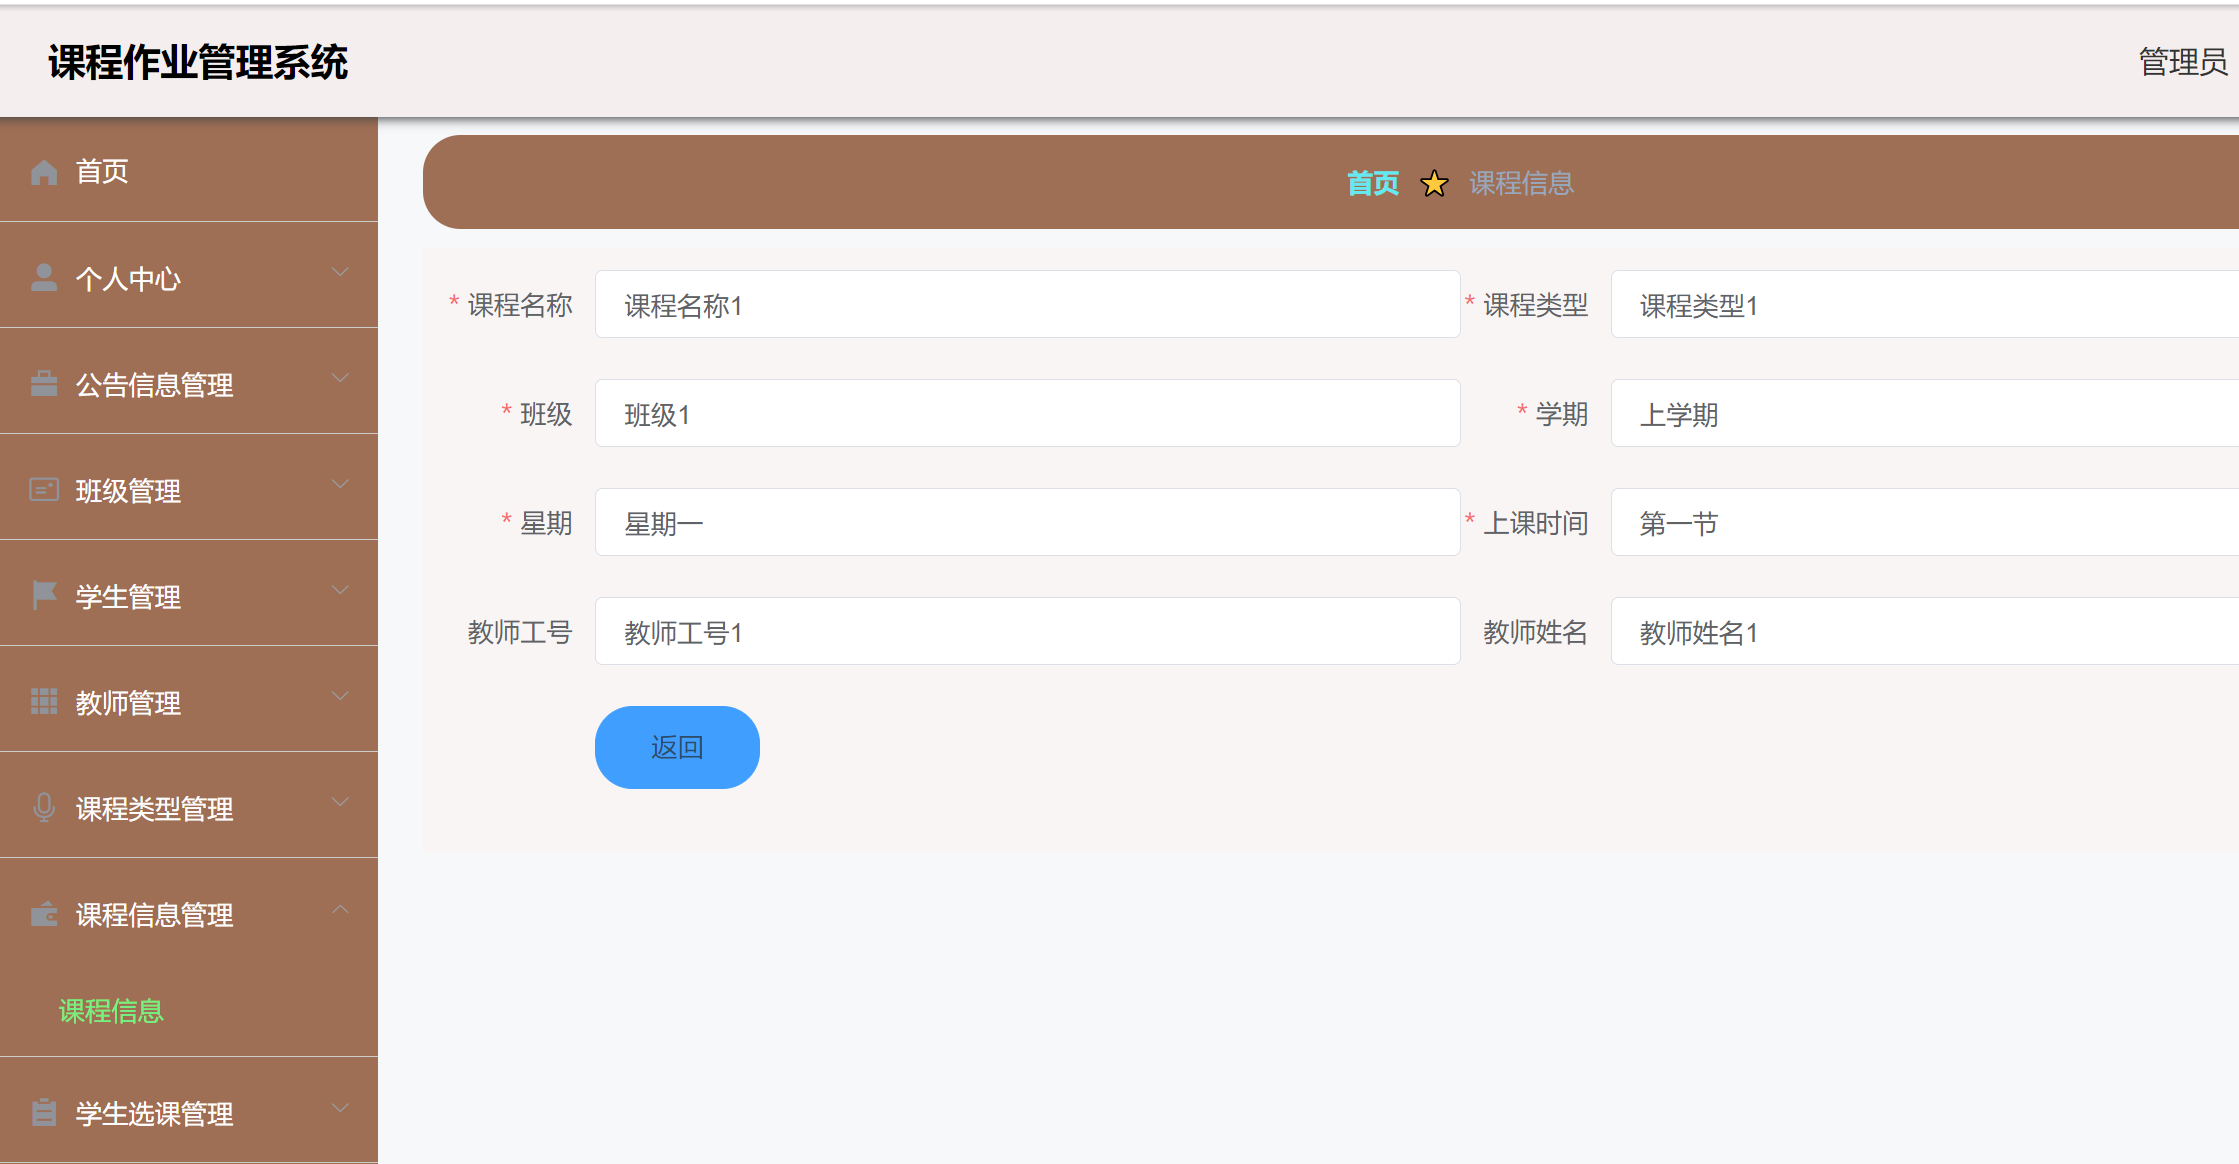Viewport: 2239px width, 1164px height.
Task: Open the 首页 breadcrumb link
Action: (1374, 183)
